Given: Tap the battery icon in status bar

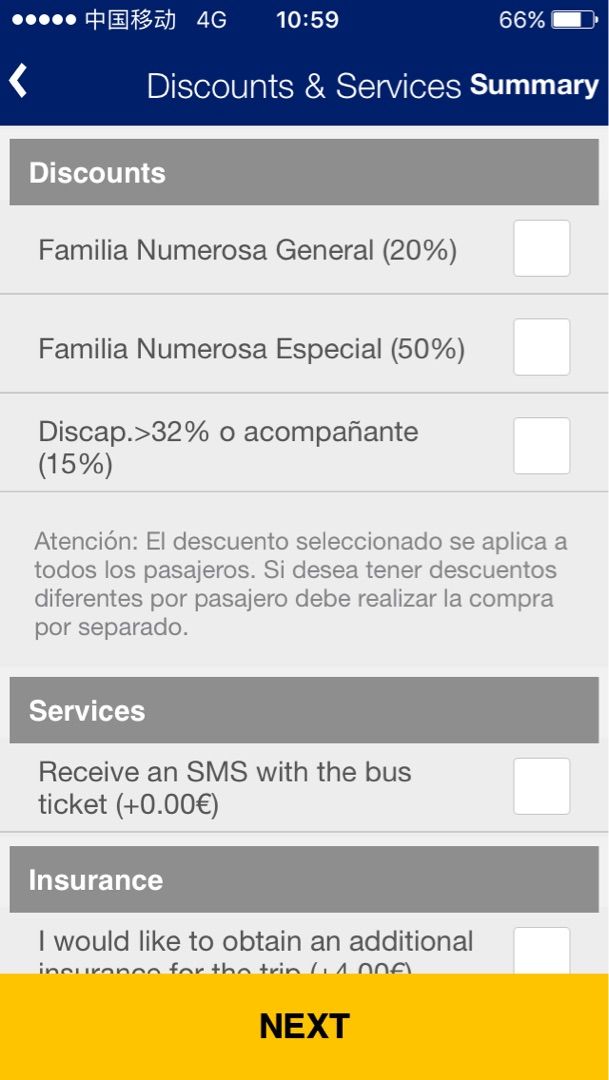Looking at the screenshot, I should (573, 20).
